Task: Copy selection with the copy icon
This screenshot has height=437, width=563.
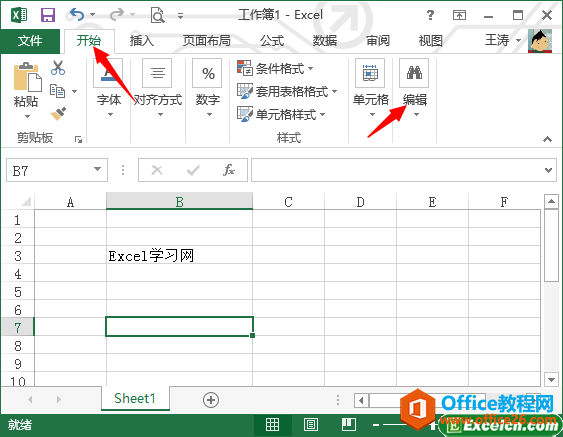Action: pyautogui.click(x=57, y=91)
